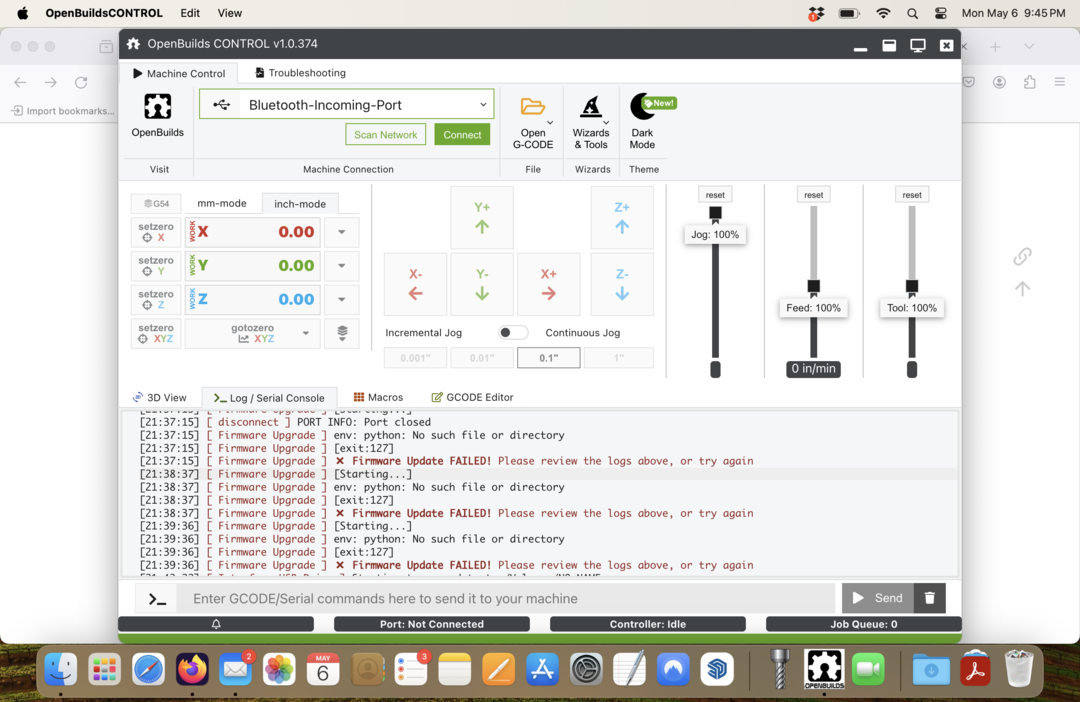The width and height of the screenshot is (1080, 702).
Task: Open Firefox from the Dock
Action: click(x=192, y=669)
